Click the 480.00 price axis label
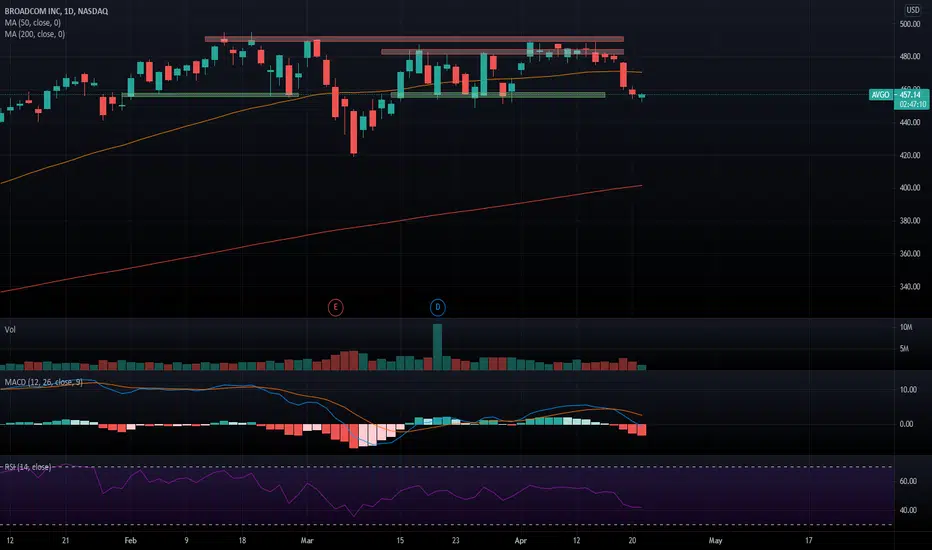The width and height of the screenshot is (932, 550). click(x=910, y=56)
